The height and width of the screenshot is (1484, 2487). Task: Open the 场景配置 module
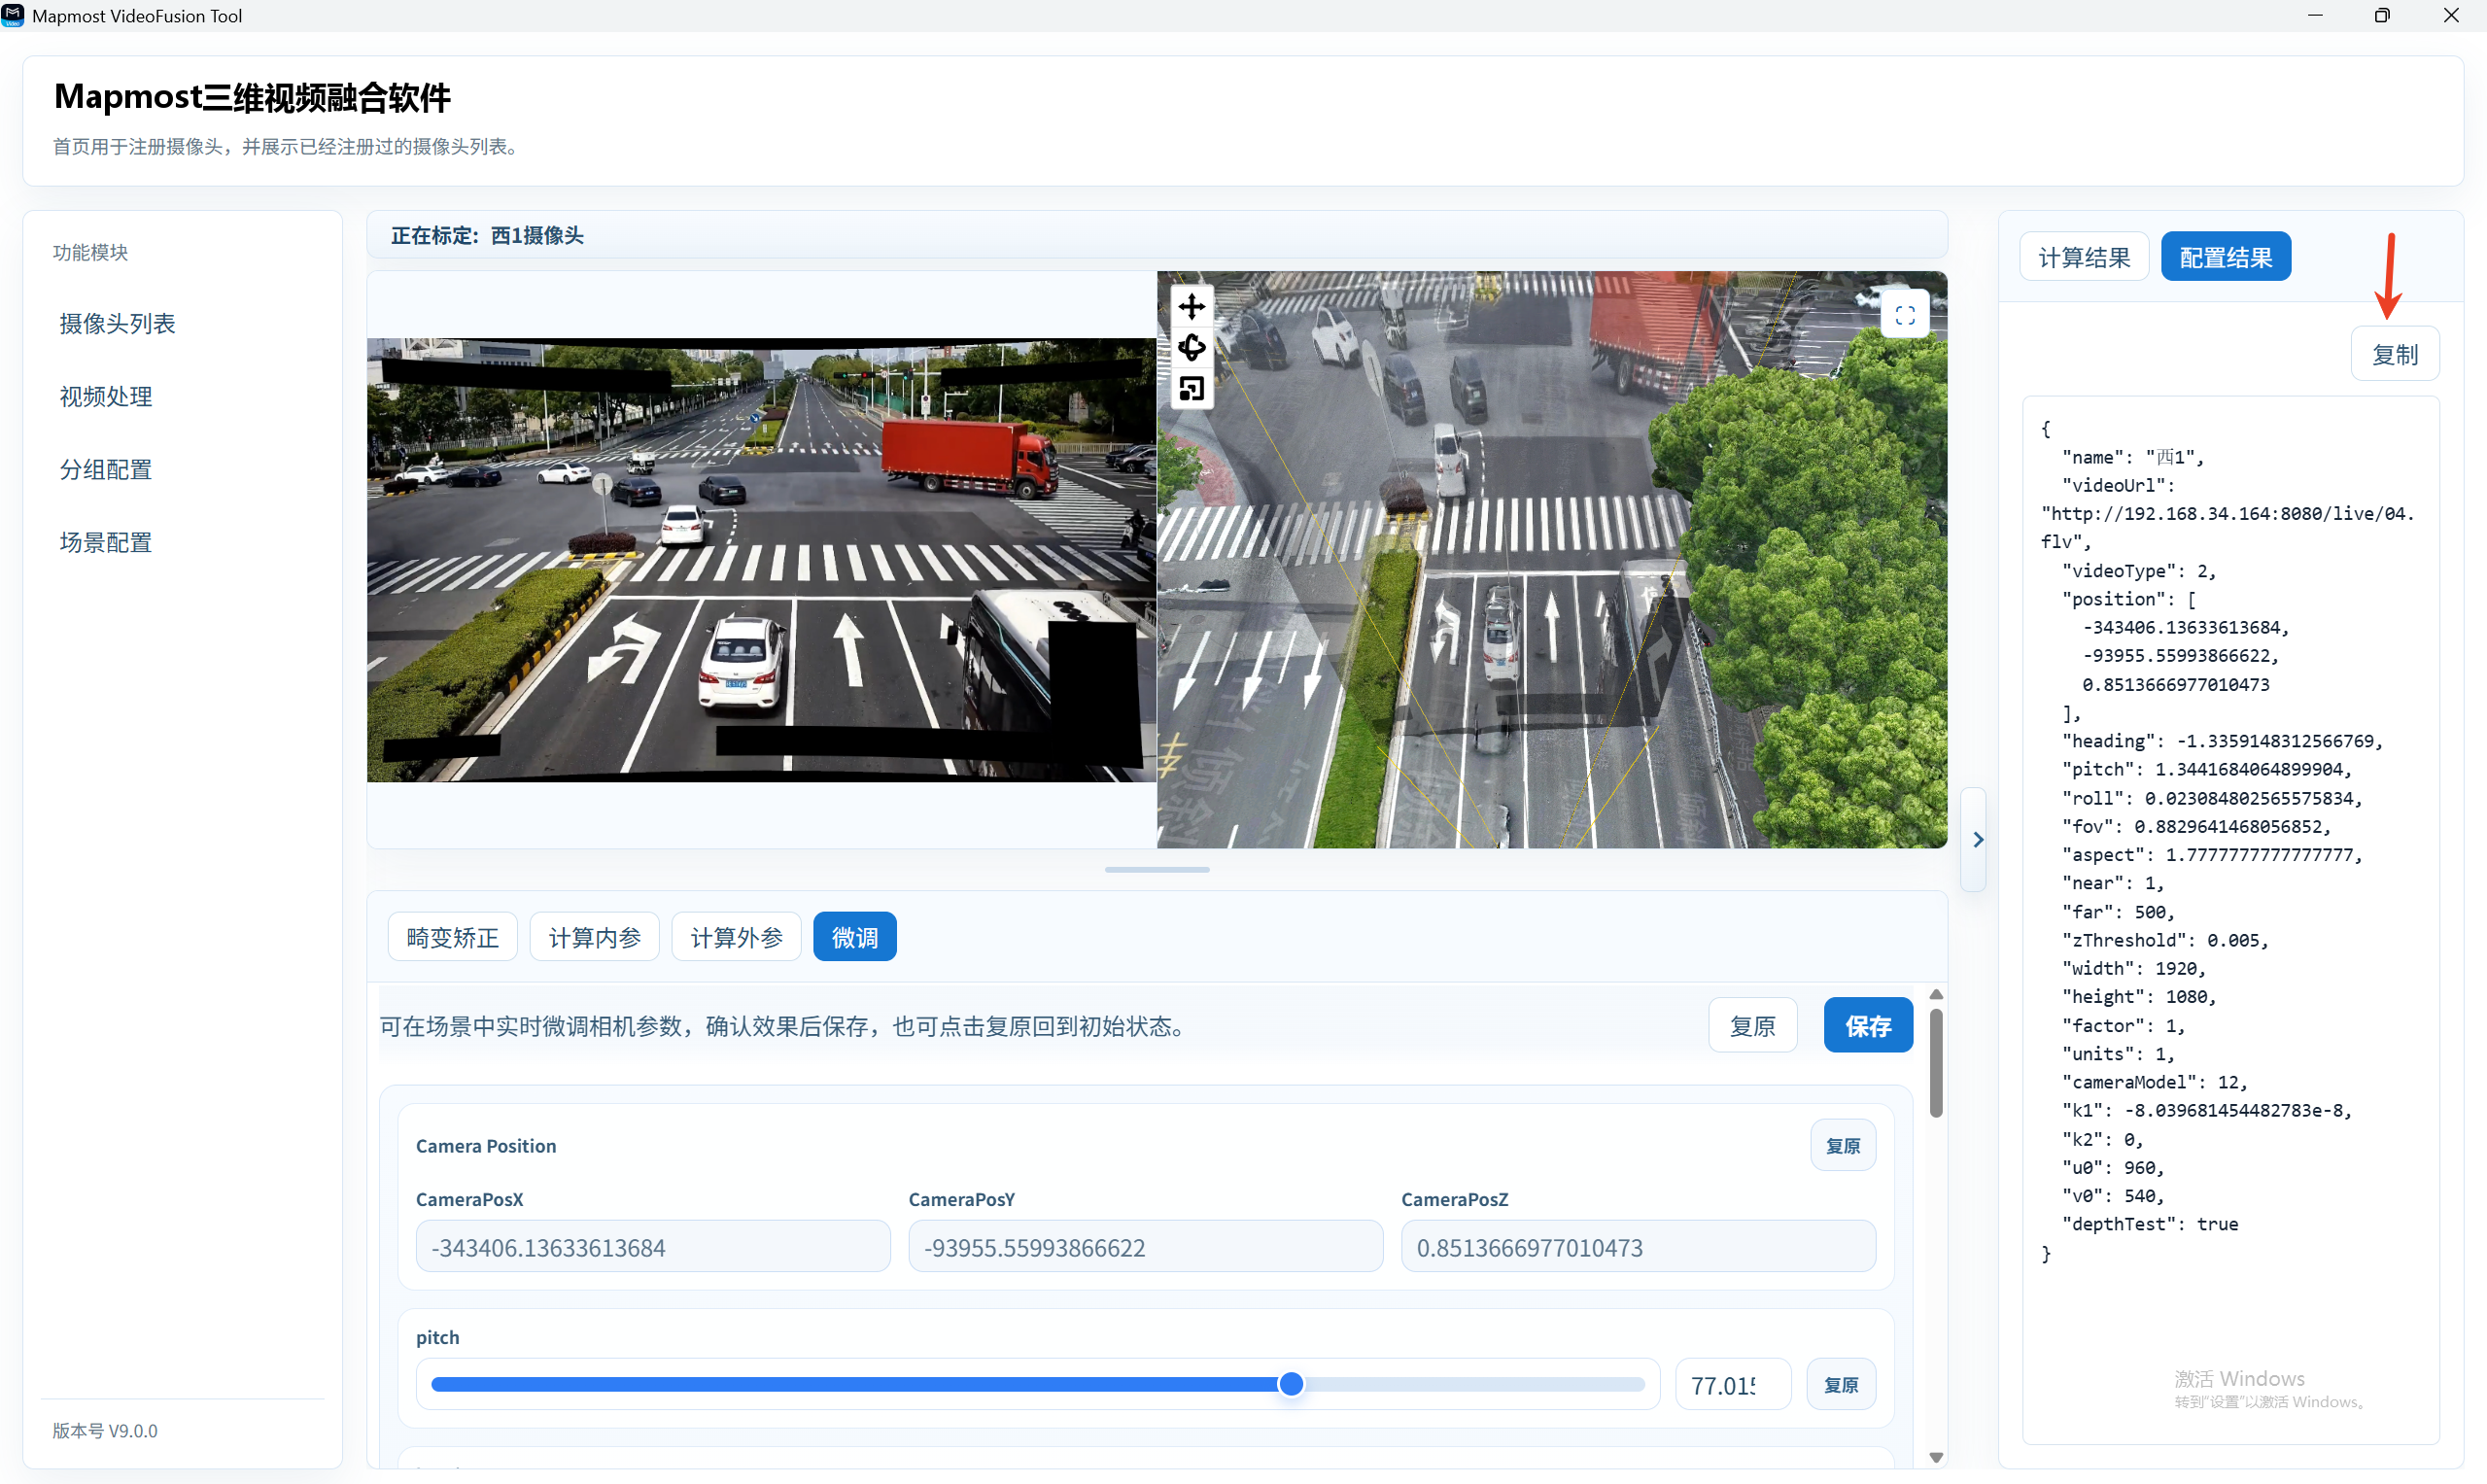click(x=106, y=543)
